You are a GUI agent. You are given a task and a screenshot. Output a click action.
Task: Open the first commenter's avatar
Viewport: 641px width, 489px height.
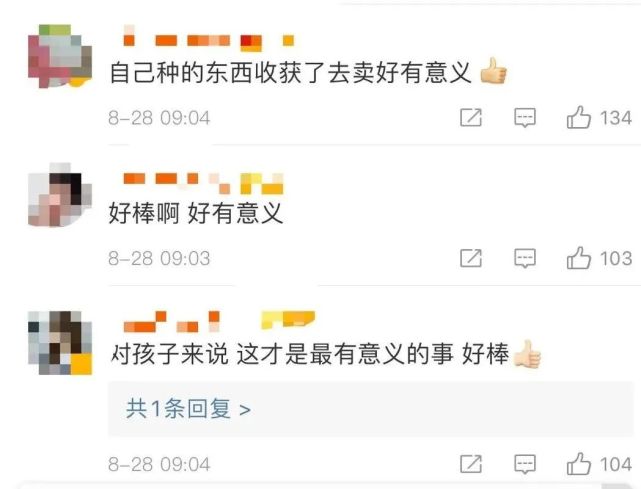(60, 56)
